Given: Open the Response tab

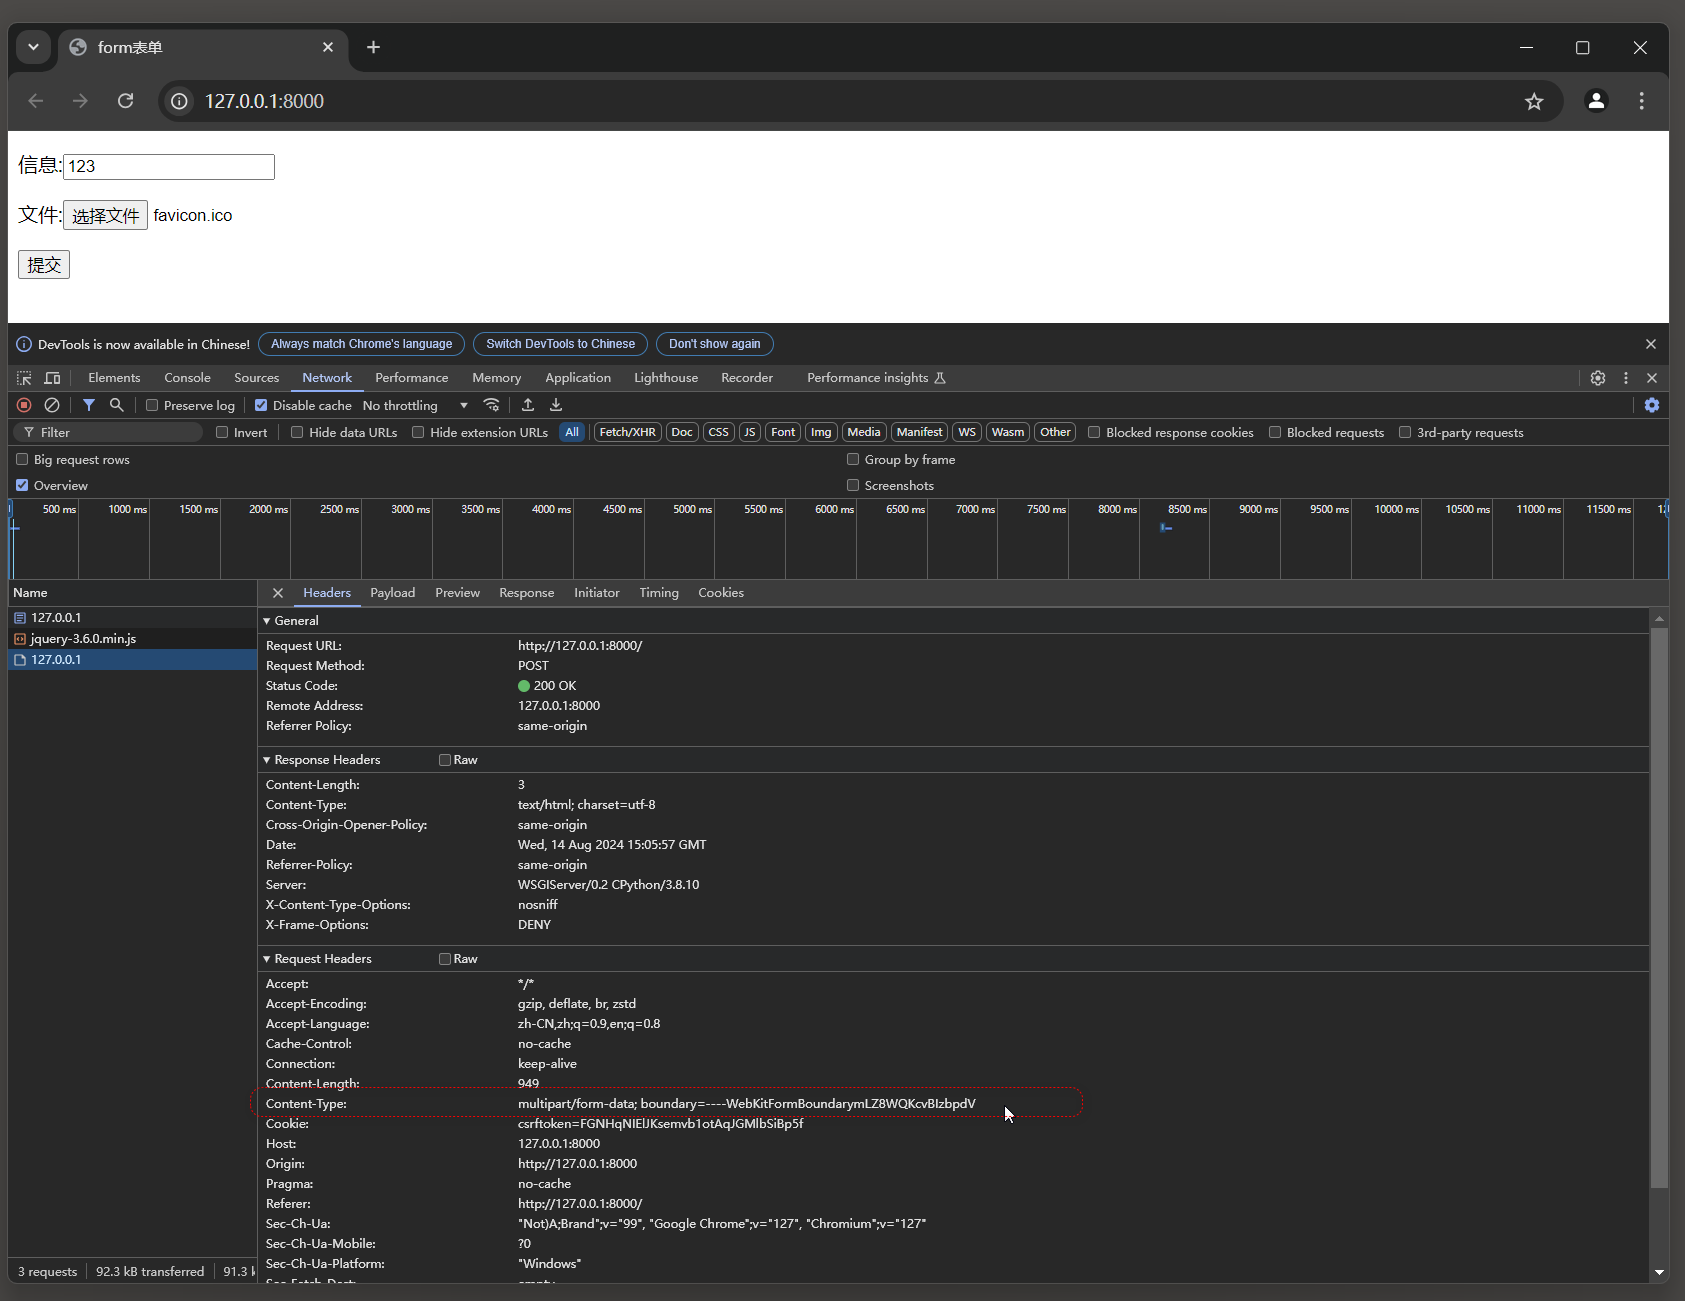Looking at the screenshot, I should tap(526, 593).
